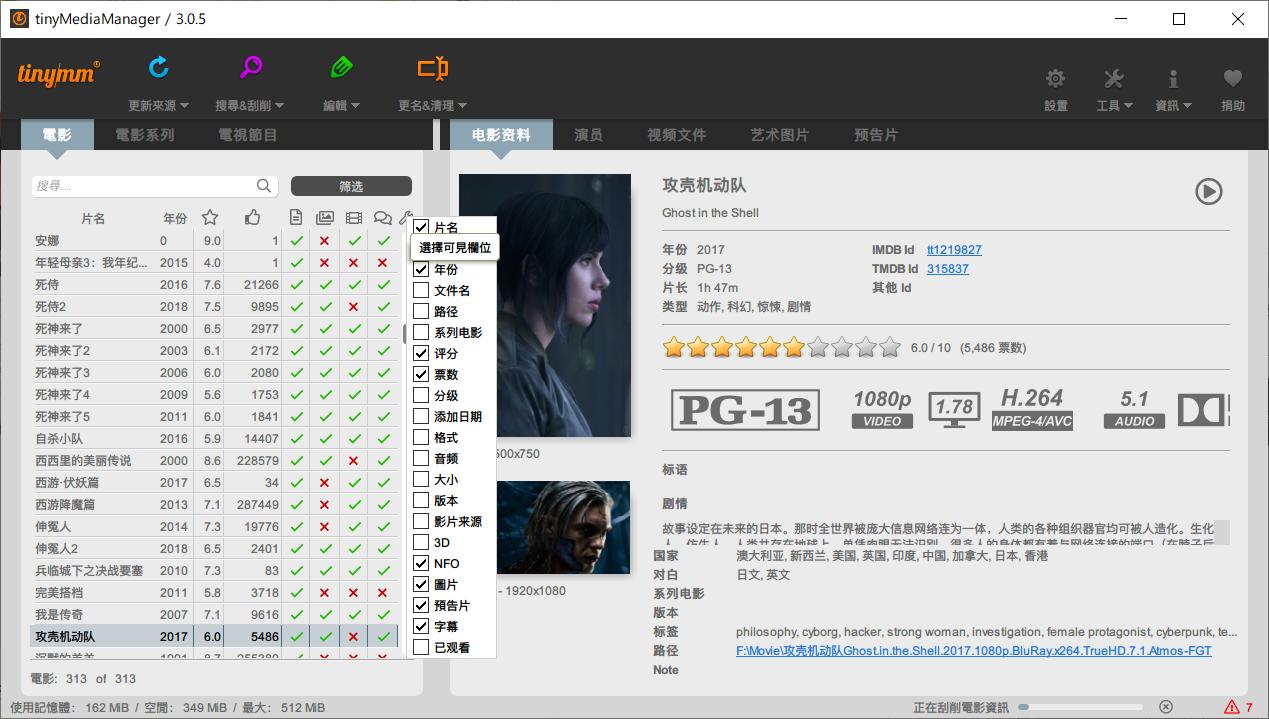The height and width of the screenshot is (719, 1269).
Task: Click the 更新来源 refresh icon
Action: click(158, 66)
